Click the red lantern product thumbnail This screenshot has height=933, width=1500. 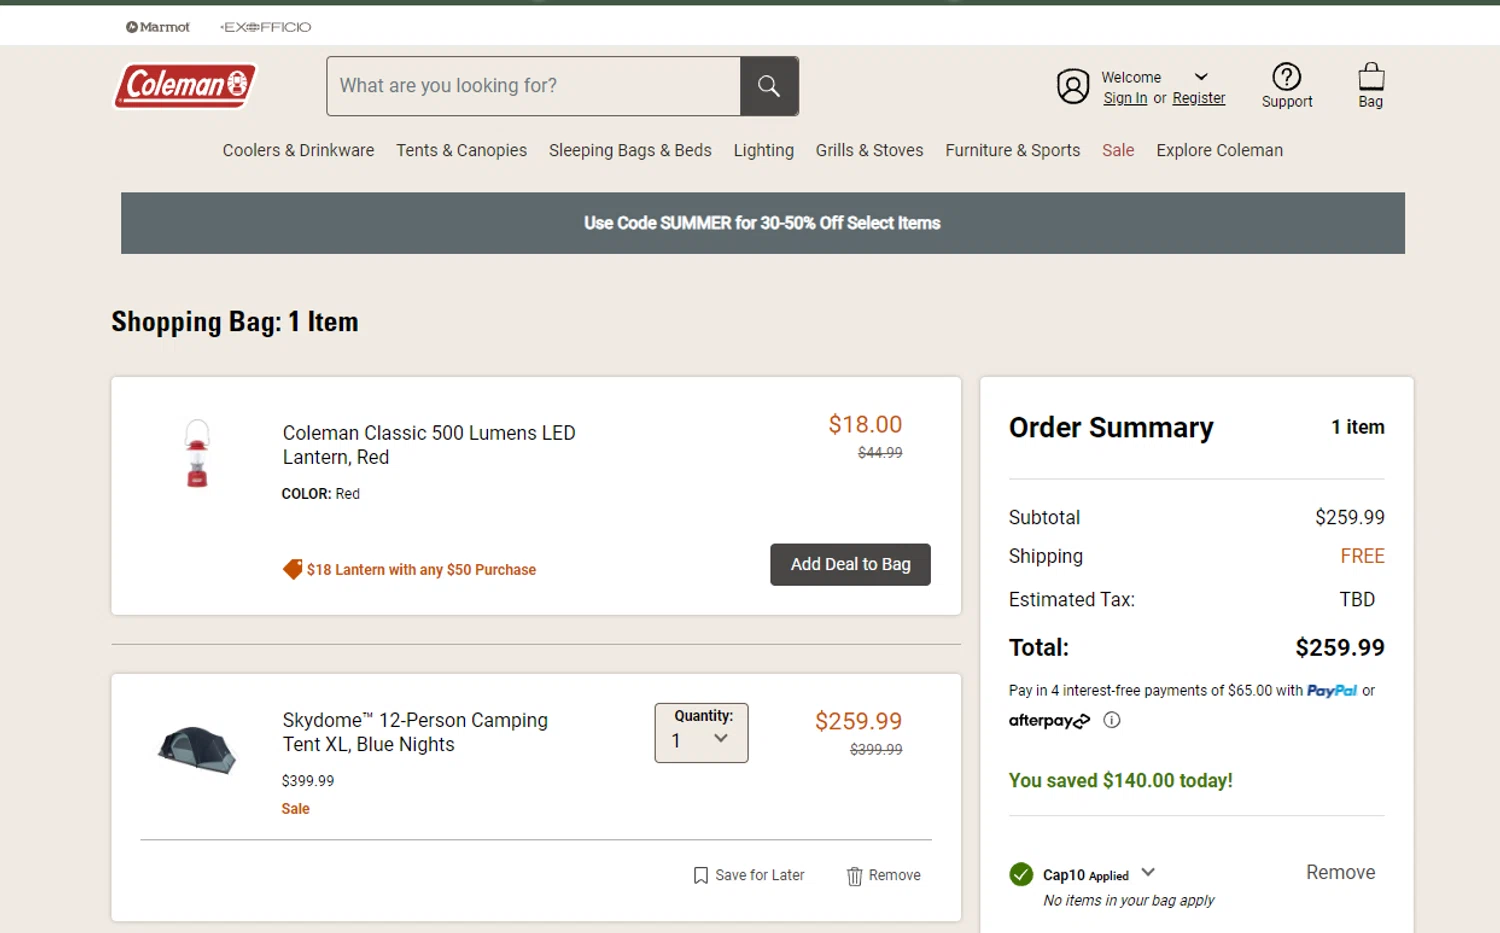(x=197, y=453)
